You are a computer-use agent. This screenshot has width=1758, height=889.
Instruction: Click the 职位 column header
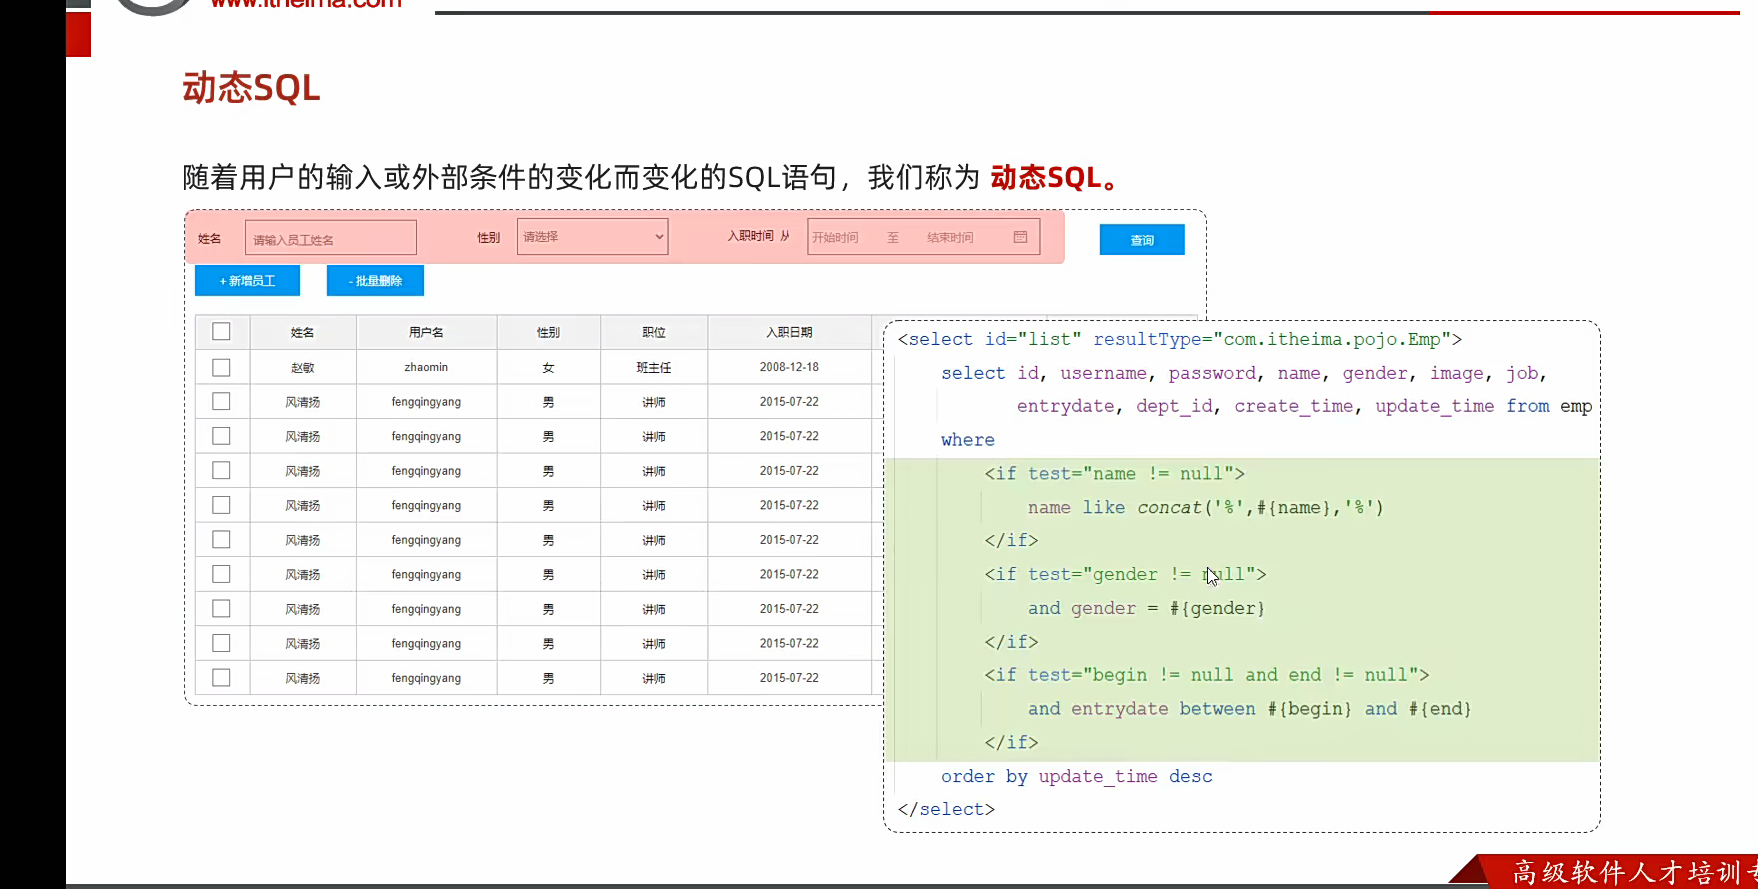(654, 332)
